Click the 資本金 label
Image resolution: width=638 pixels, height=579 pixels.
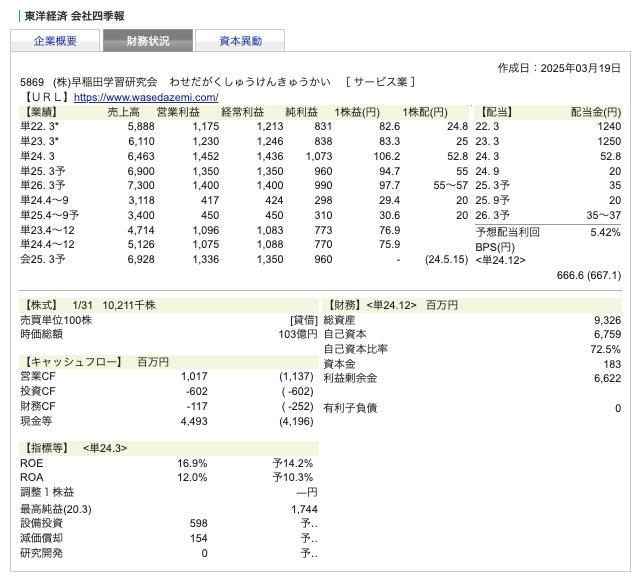[x=339, y=364]
